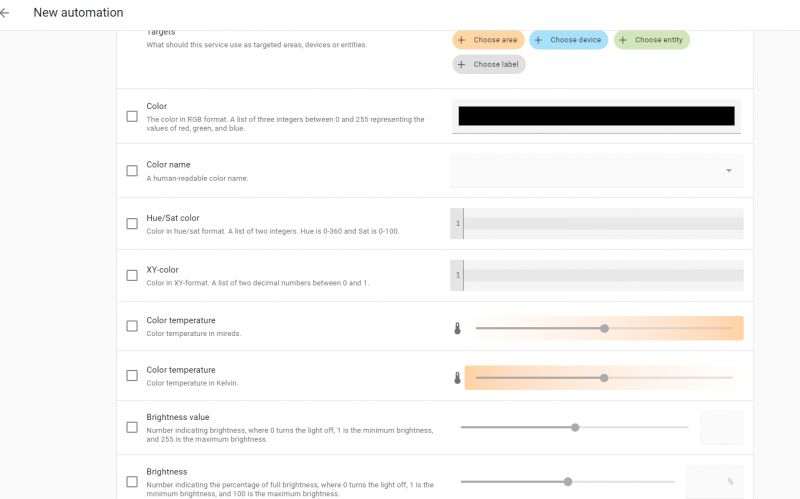The width and height of the screenshot is (800, 499).
Task: Click the black RGB color swatch
Action: point(596,116)
